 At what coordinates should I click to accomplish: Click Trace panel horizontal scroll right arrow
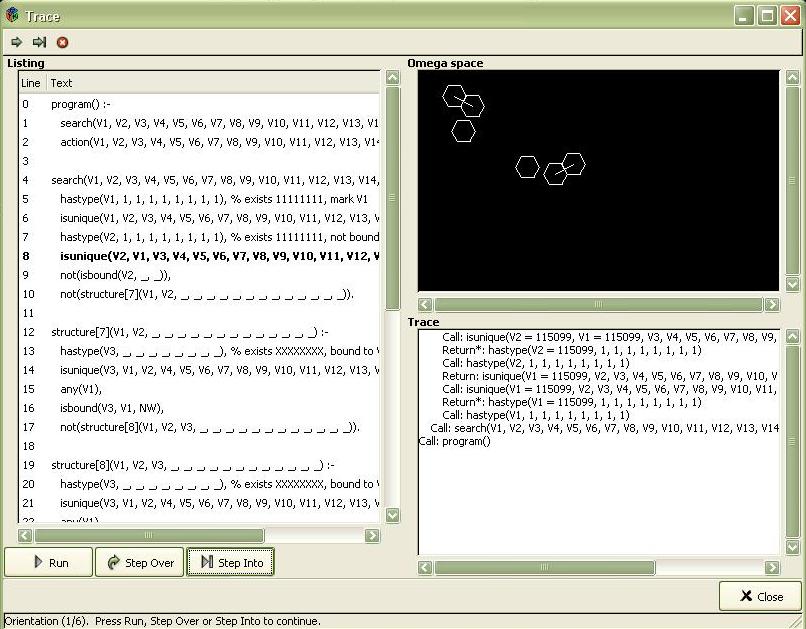pos(772,567)
